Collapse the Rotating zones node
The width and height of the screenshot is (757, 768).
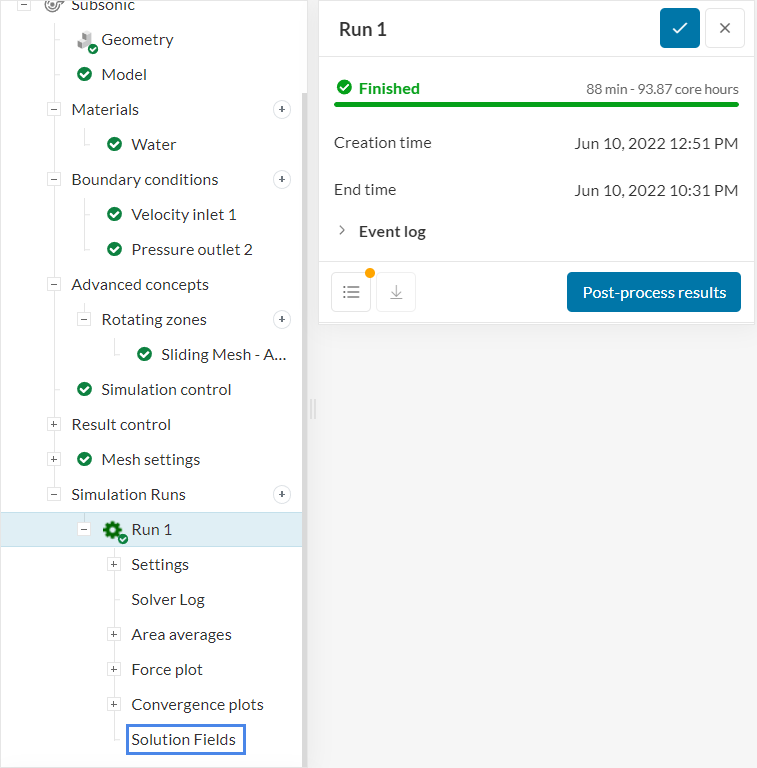[x=84, y=319]
